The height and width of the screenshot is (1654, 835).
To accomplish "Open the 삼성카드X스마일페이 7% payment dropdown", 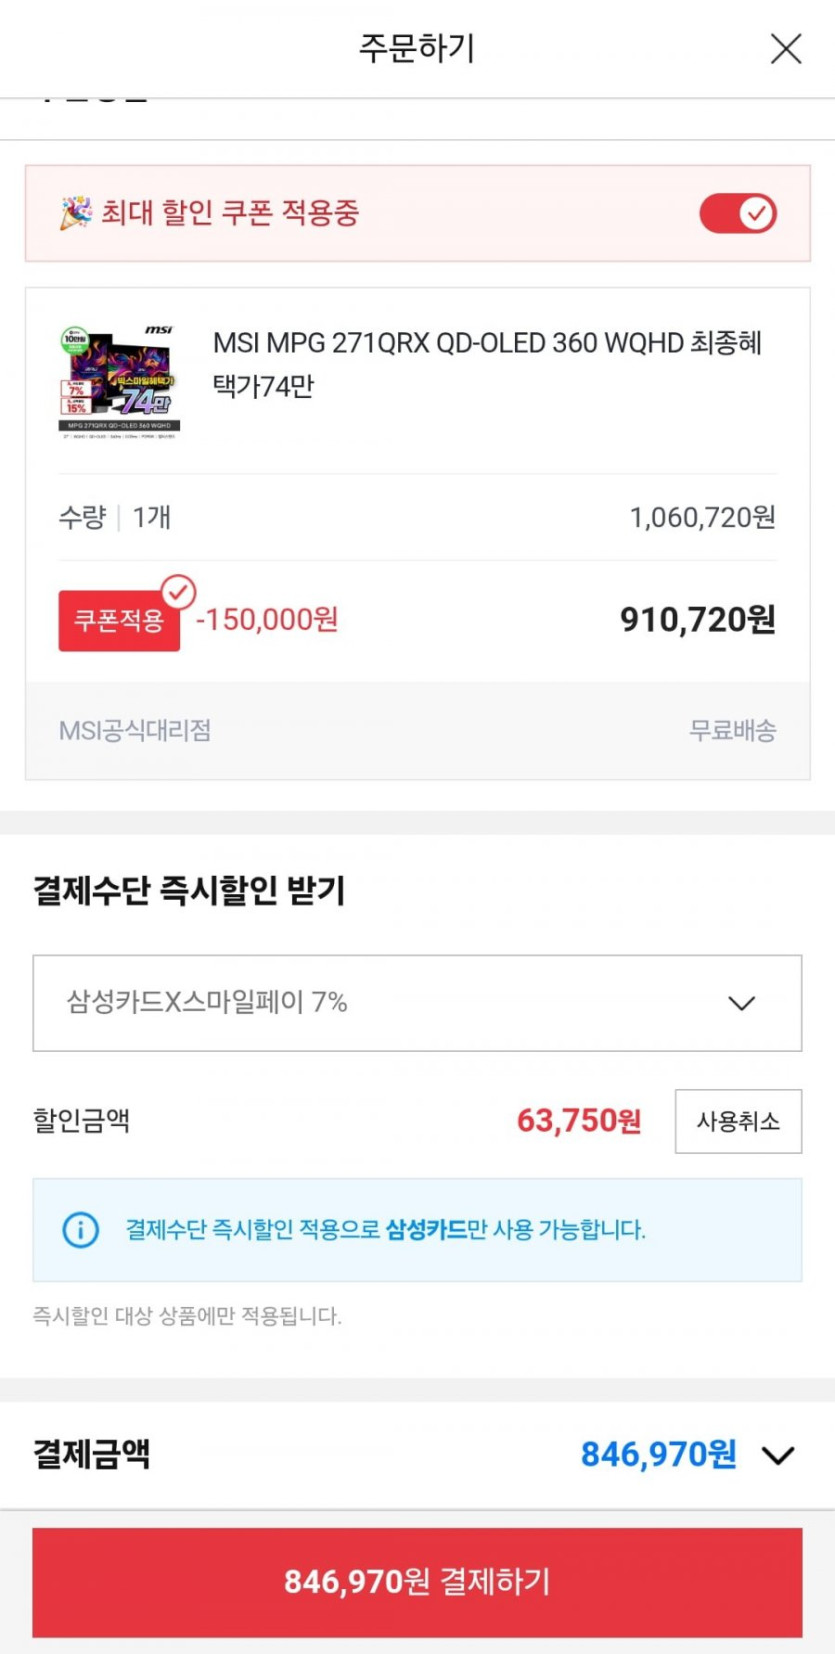I will (x=416, y=1003).
